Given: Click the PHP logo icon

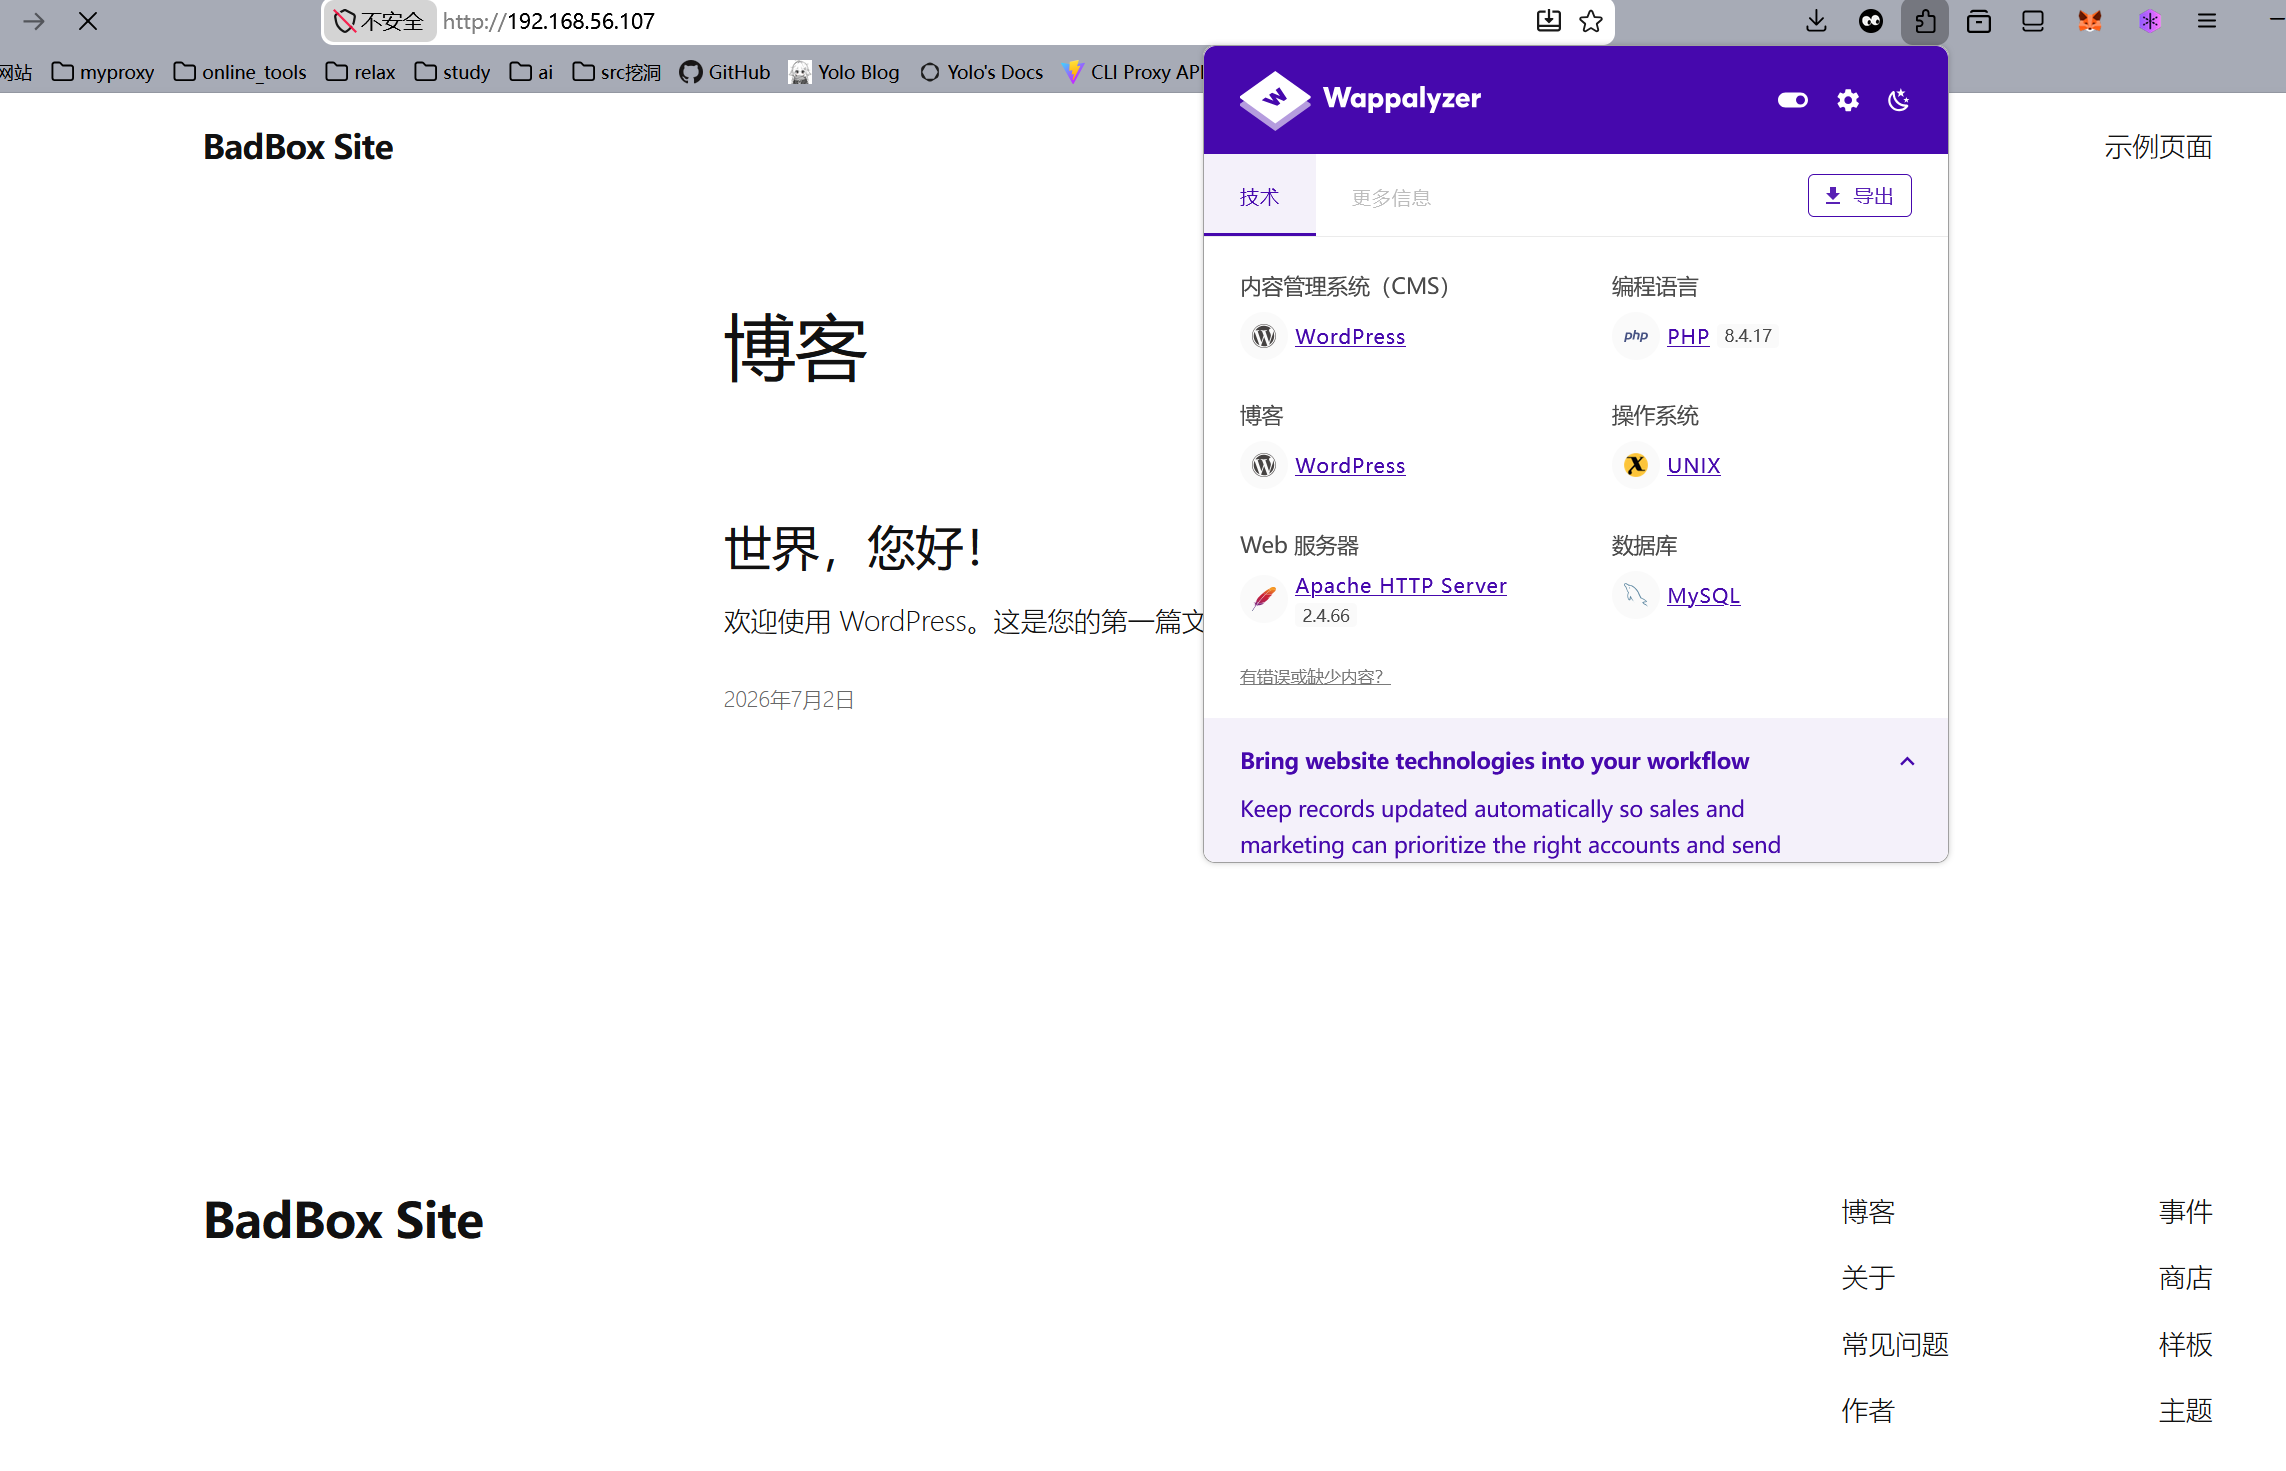Looking at the screenshot, I should point(1636,336).
